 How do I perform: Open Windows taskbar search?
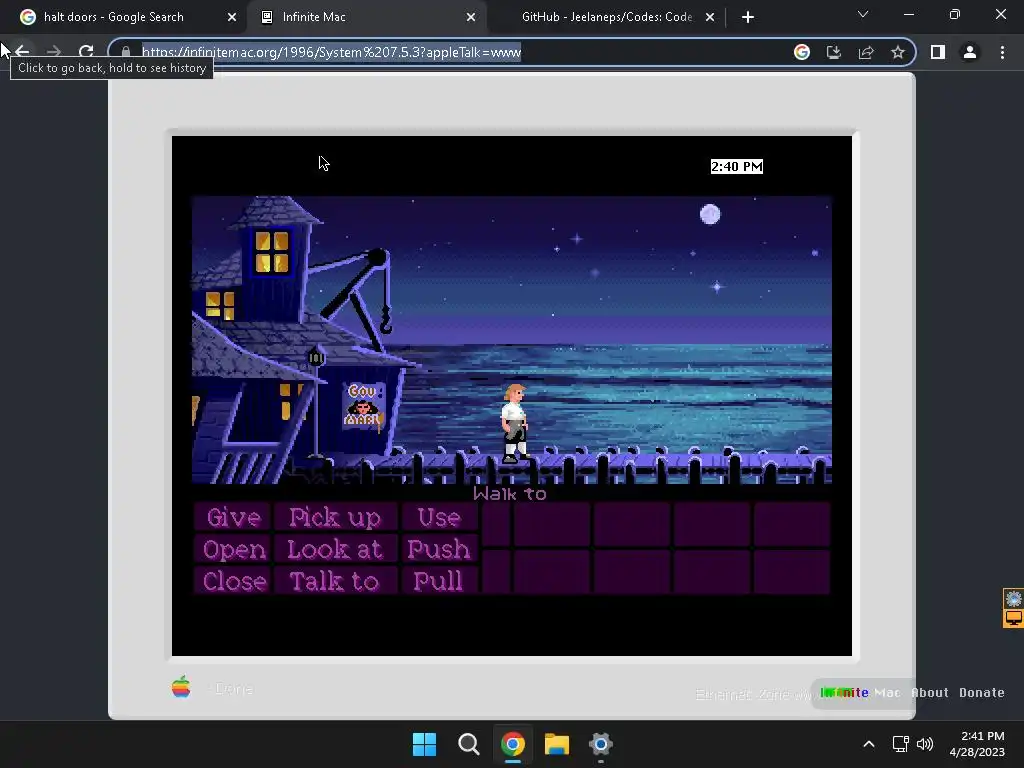(468, 744)
